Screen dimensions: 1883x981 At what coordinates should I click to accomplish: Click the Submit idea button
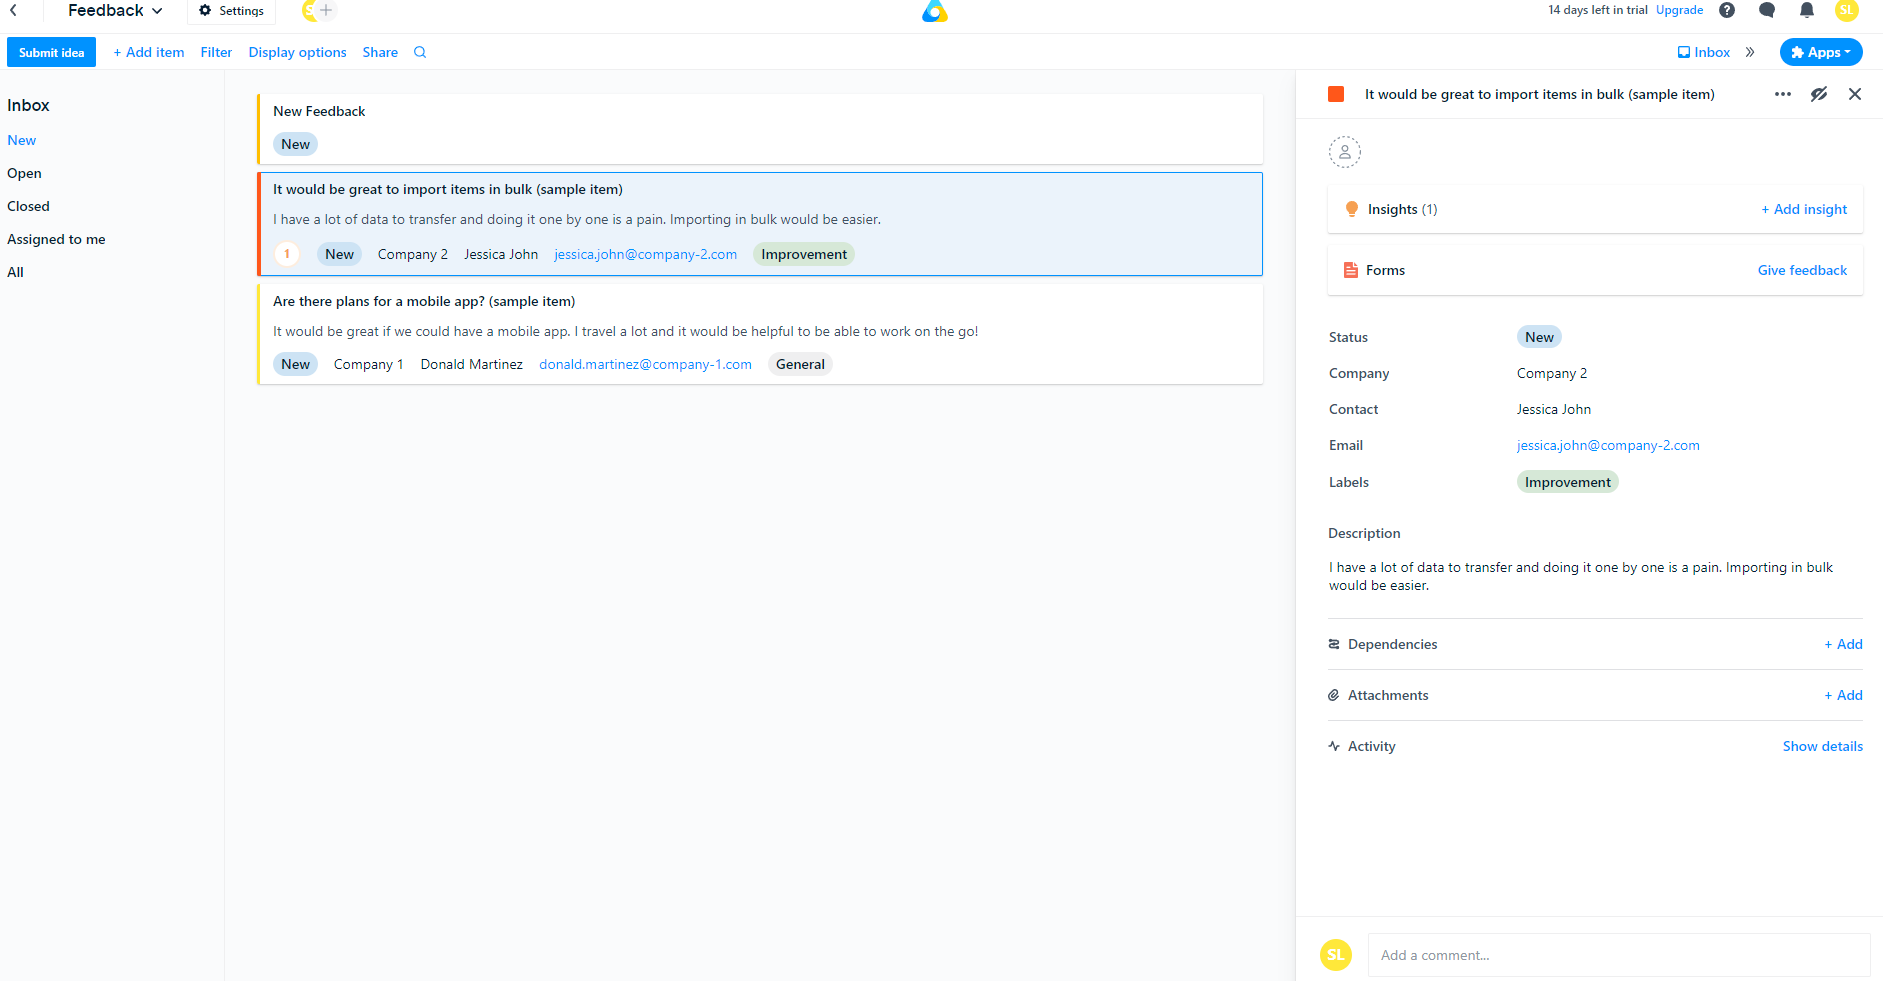tap(51, 52)
